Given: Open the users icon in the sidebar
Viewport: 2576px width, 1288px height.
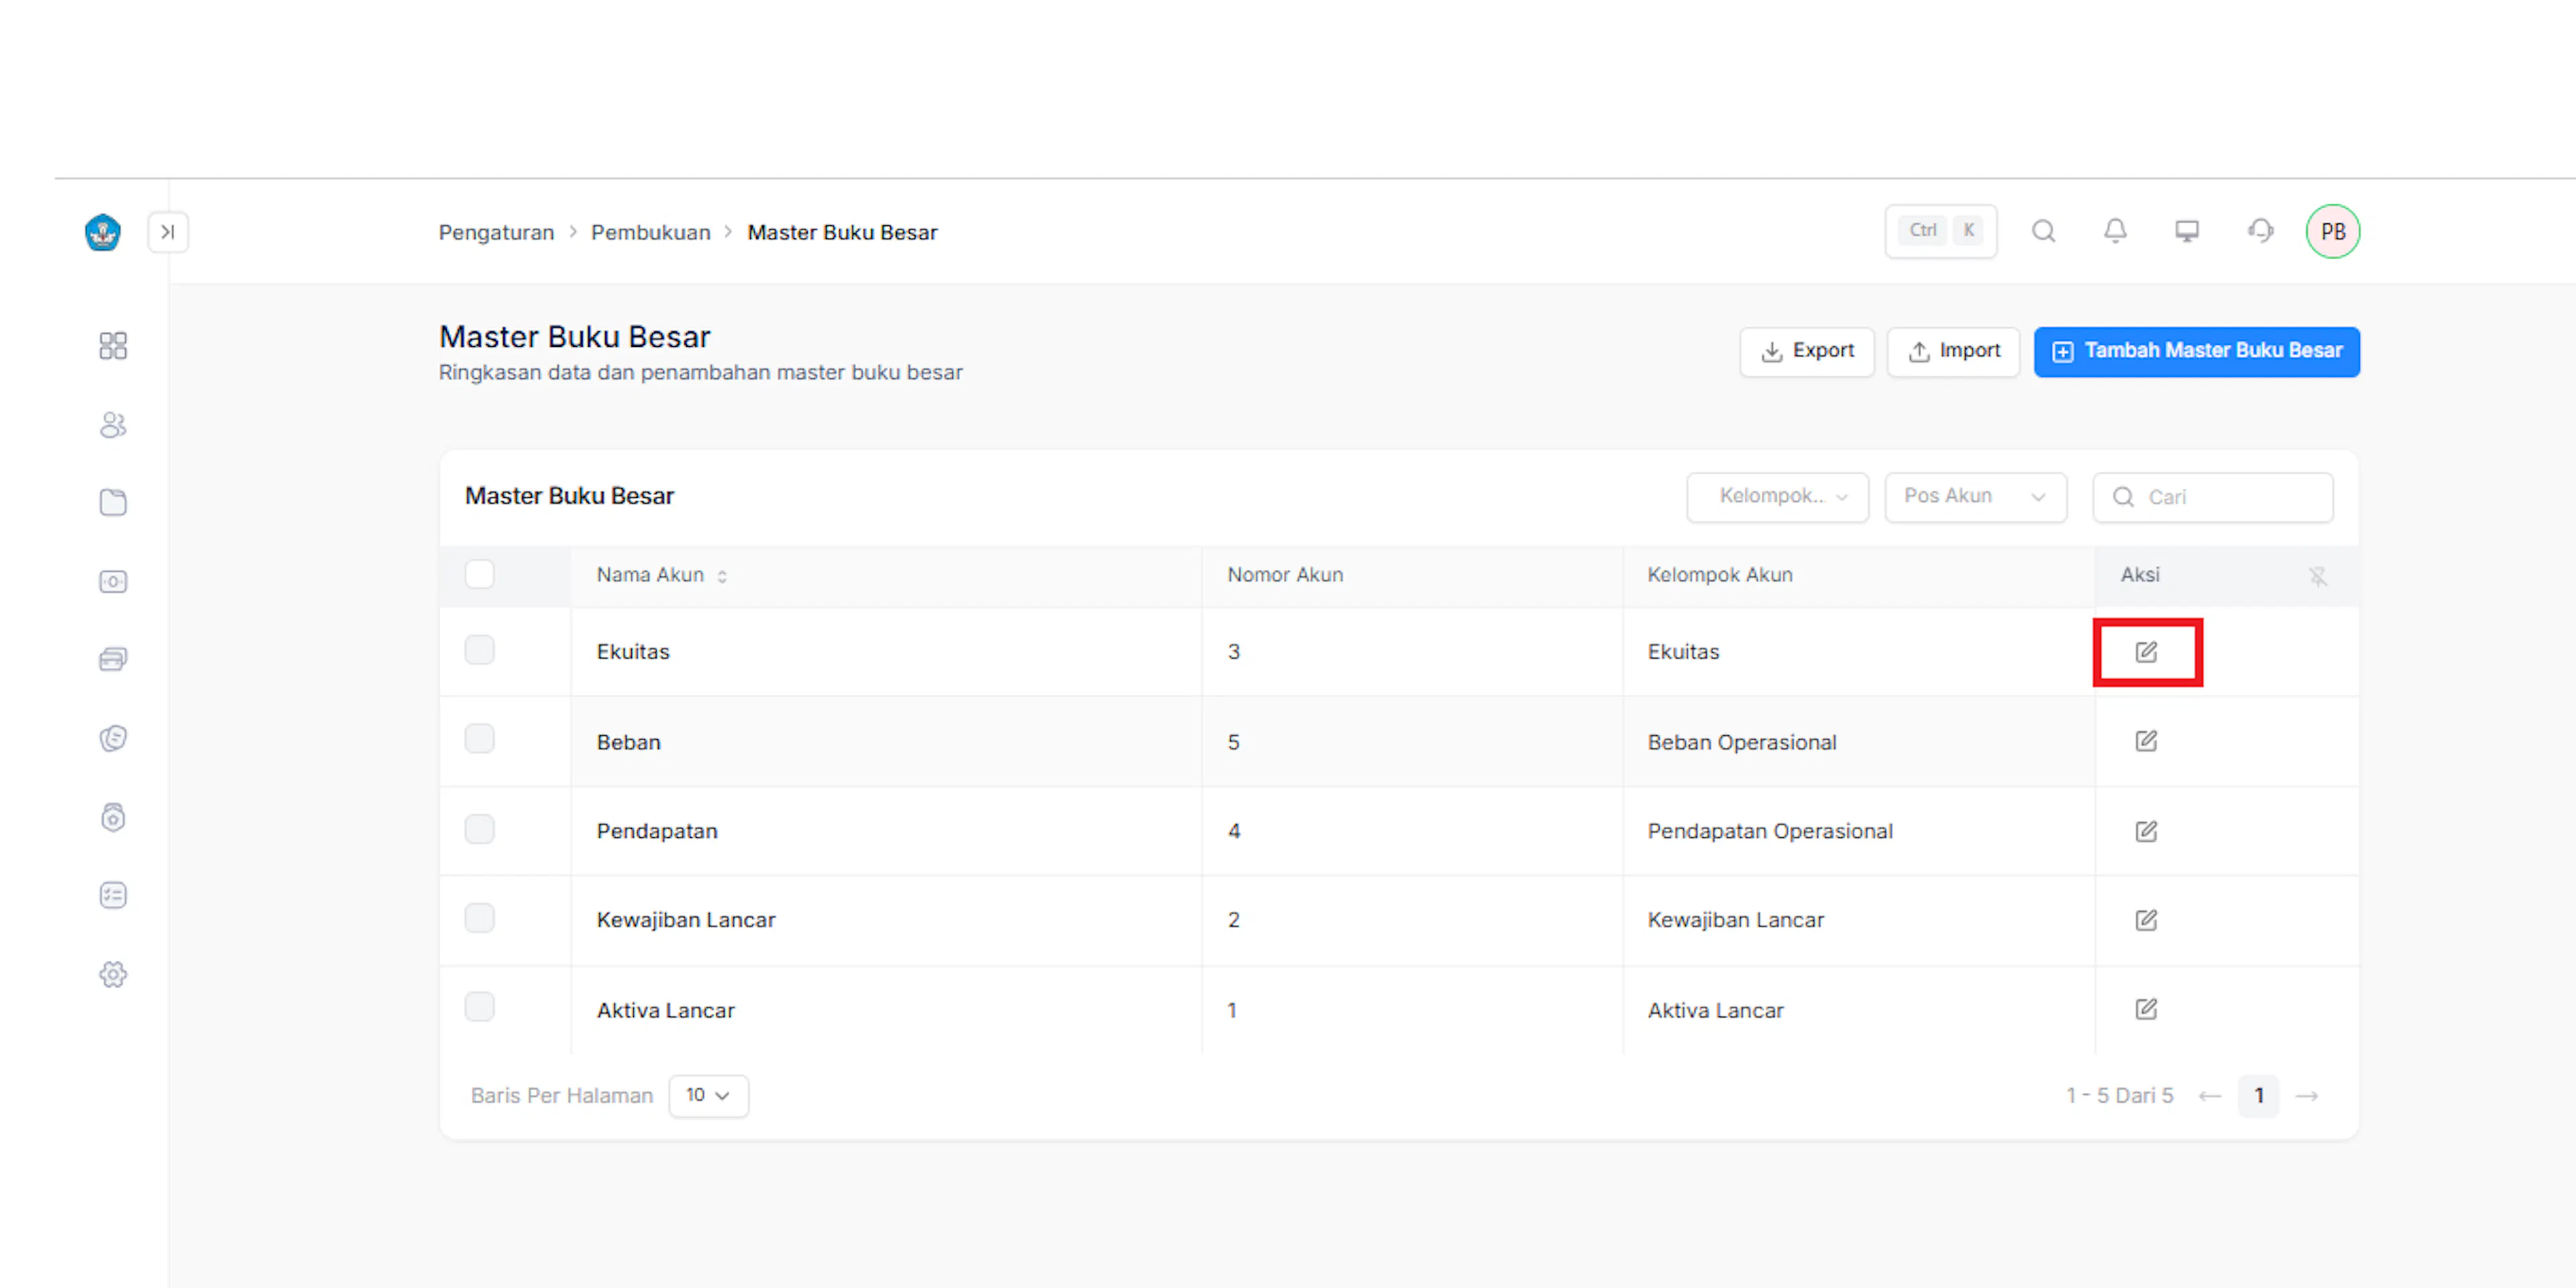Looking at the screenshot, I should pyautogui.click(x=113, y=425).
